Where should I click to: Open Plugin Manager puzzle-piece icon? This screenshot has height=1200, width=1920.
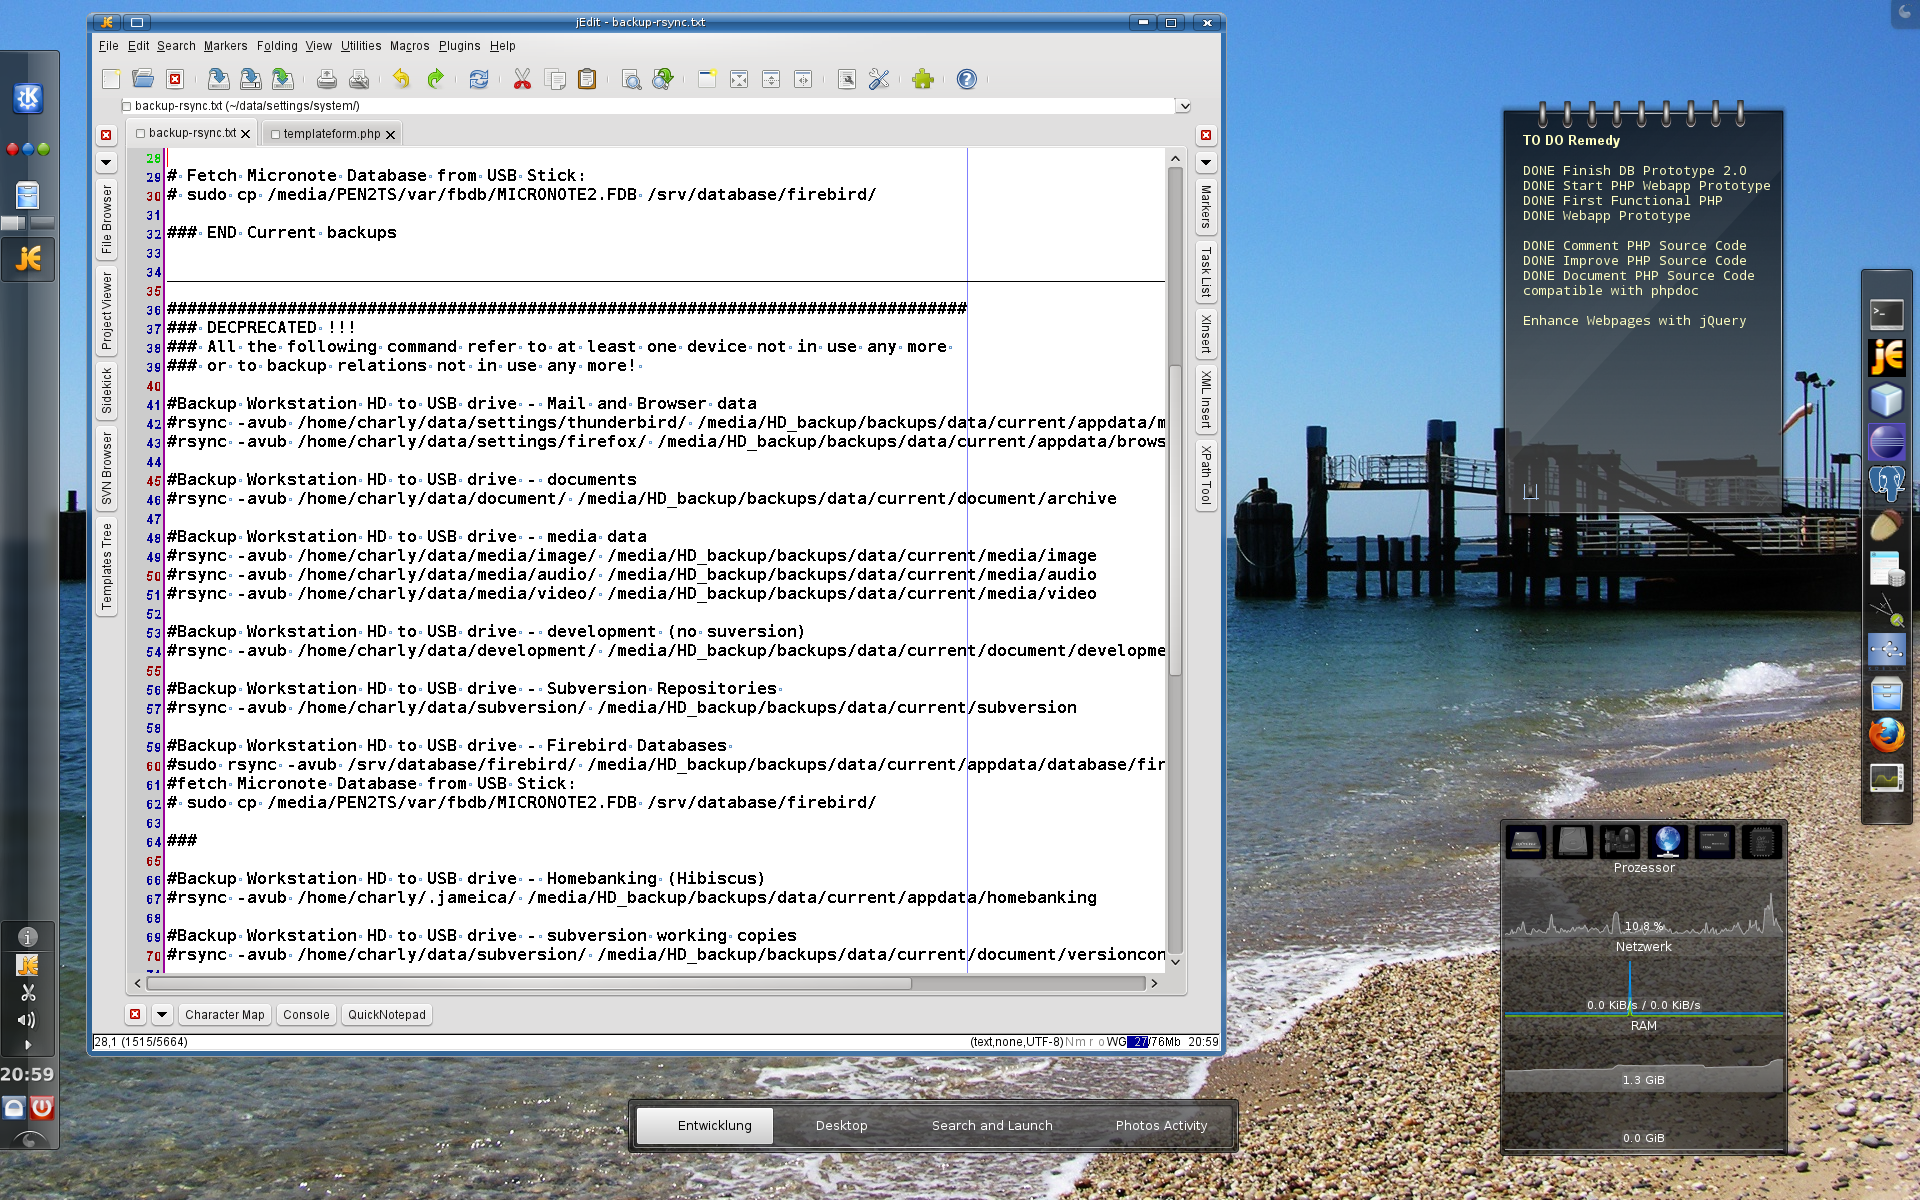(x=922, y=79)
